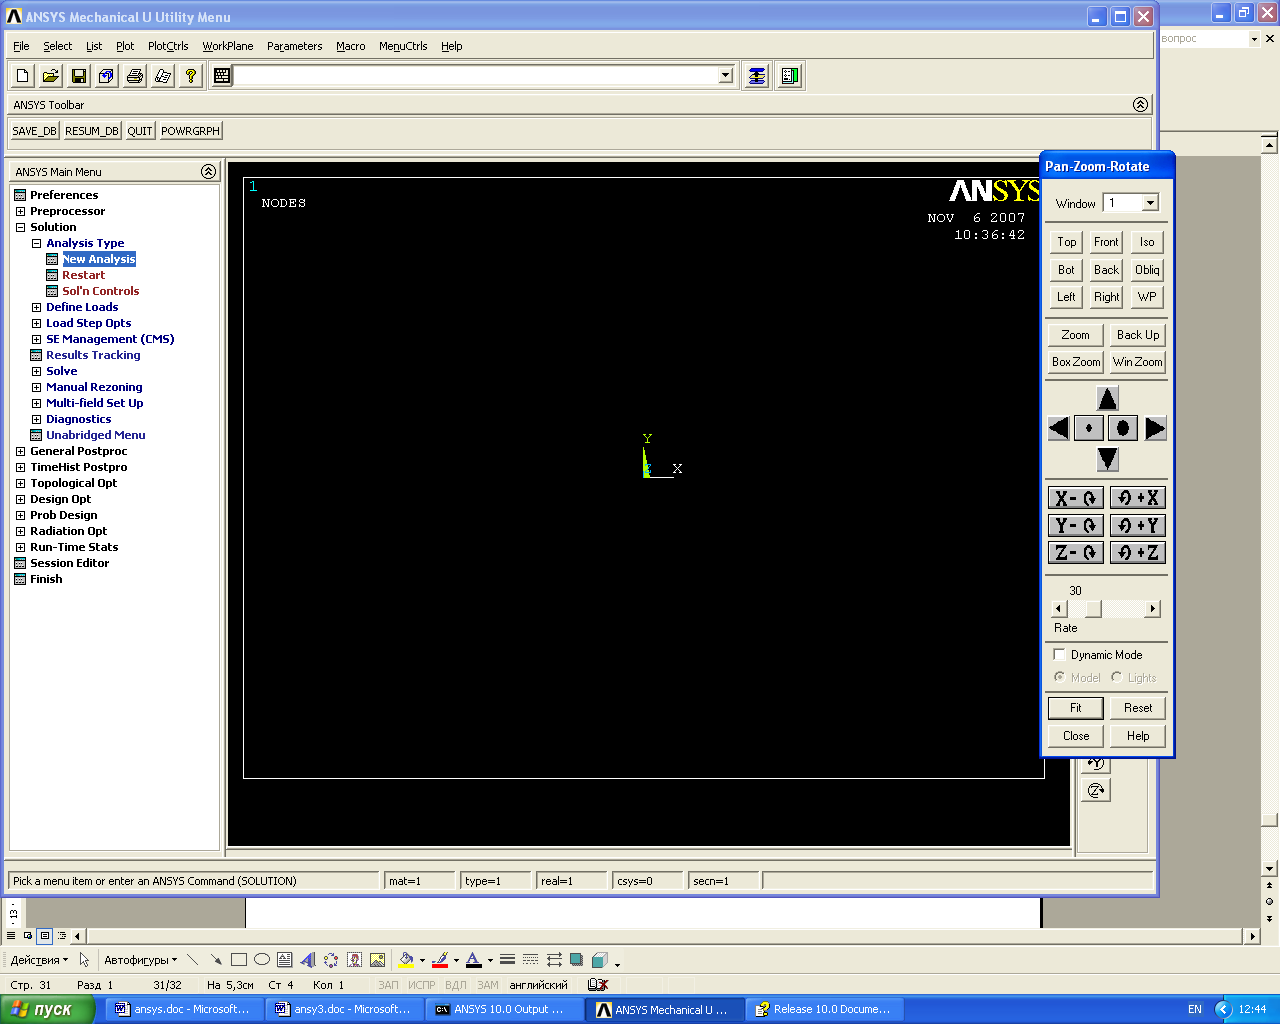Open the Parameters menu

coord(295,46)
